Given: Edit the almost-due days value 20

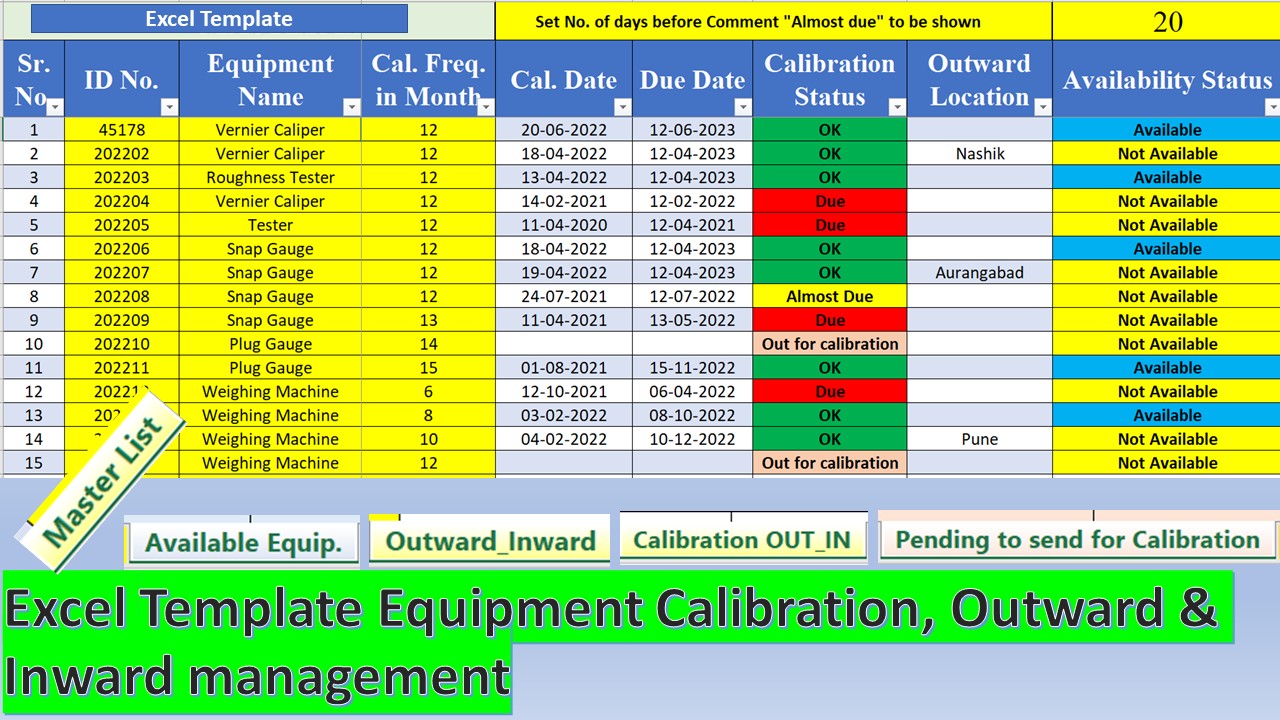Looking at the screenshot, I should click(x=1166, y=21).
